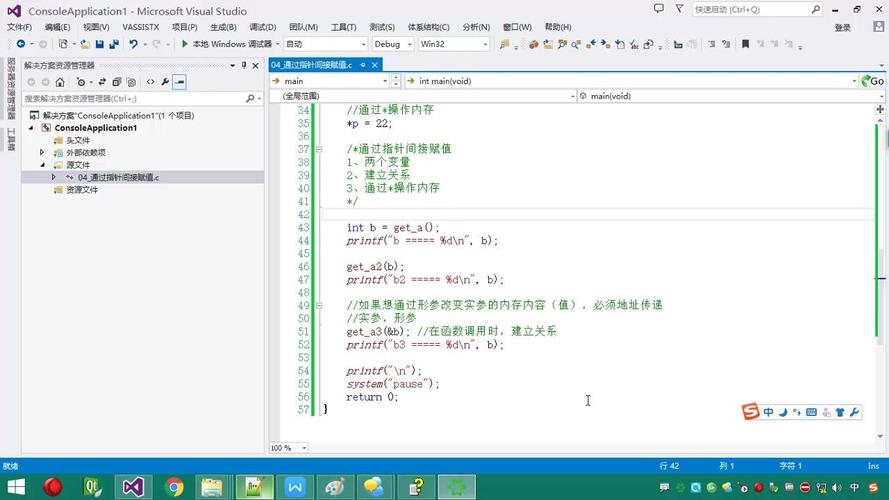Toggle the Preview Selected Items button
Image resolution: width=889 pixels, height=500 pixels.
(180, 82)
